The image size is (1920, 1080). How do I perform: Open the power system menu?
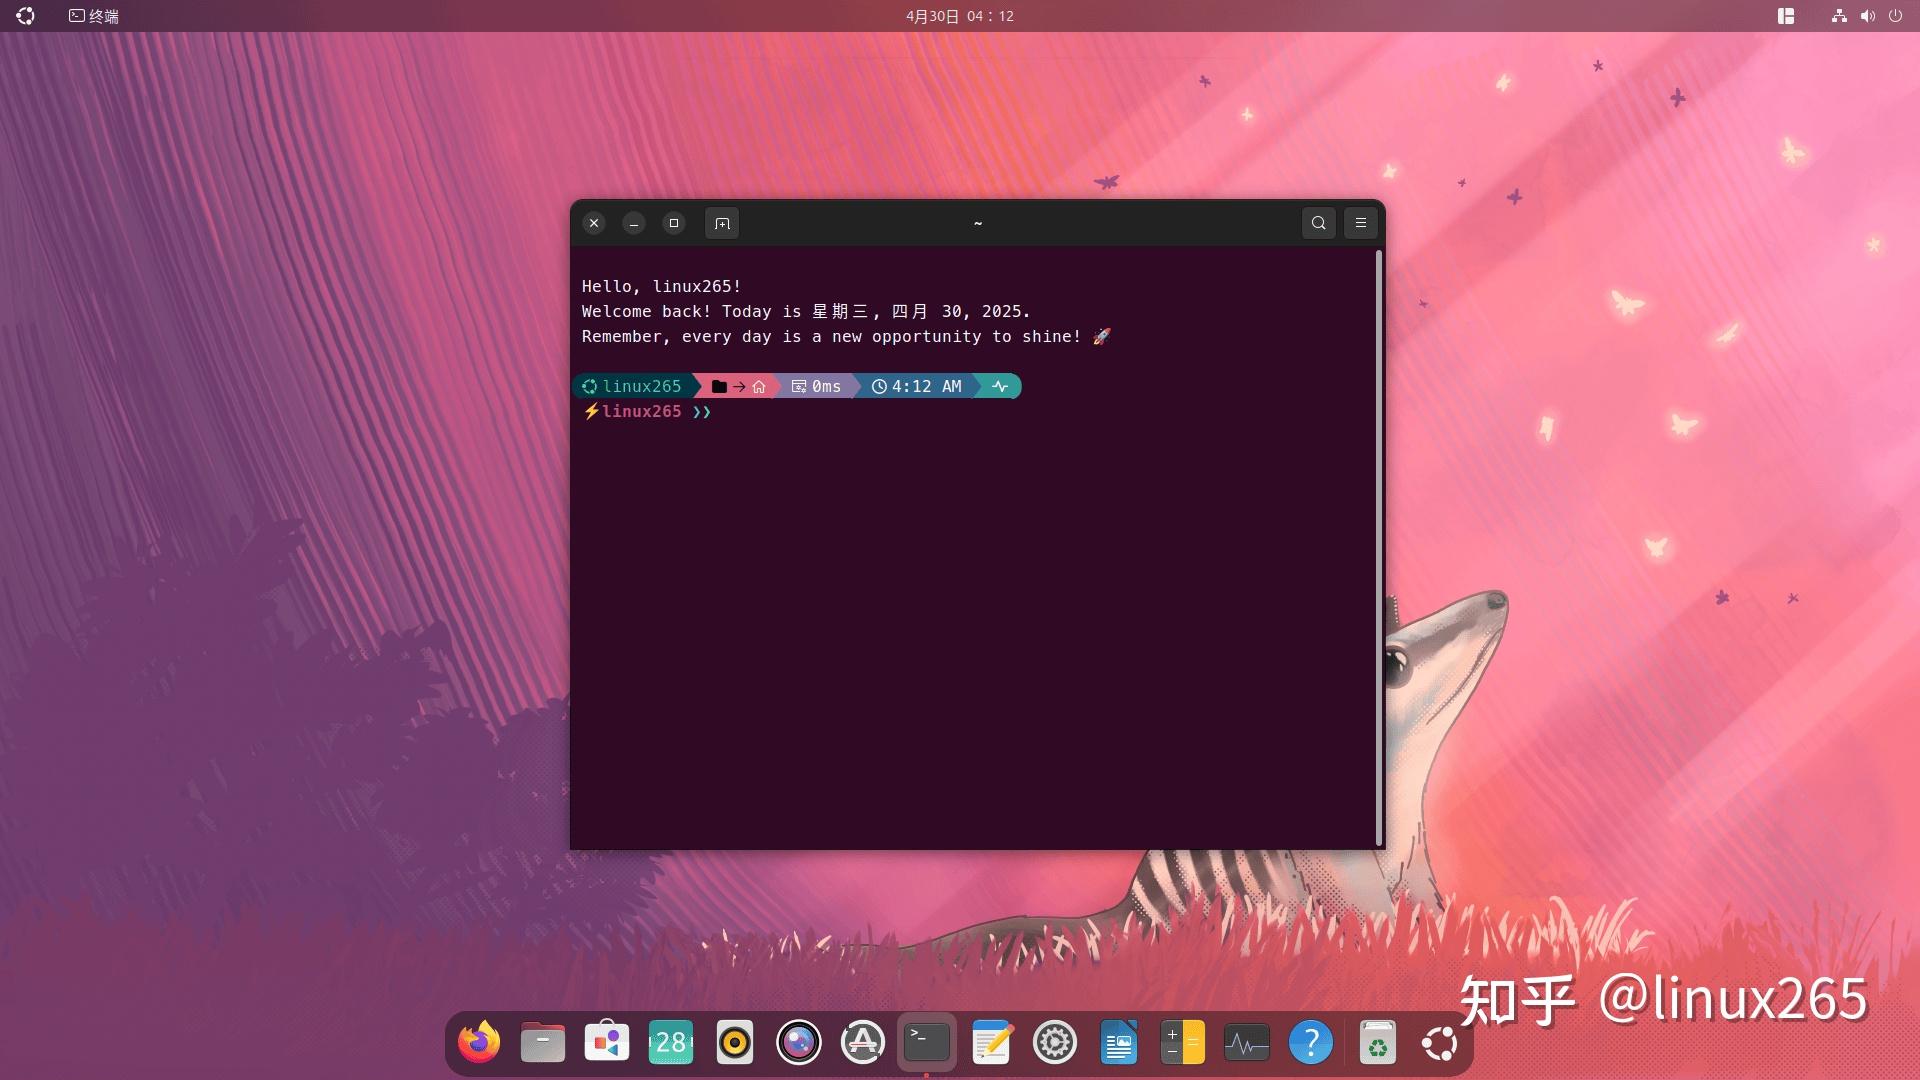(x=1895, y=15)
